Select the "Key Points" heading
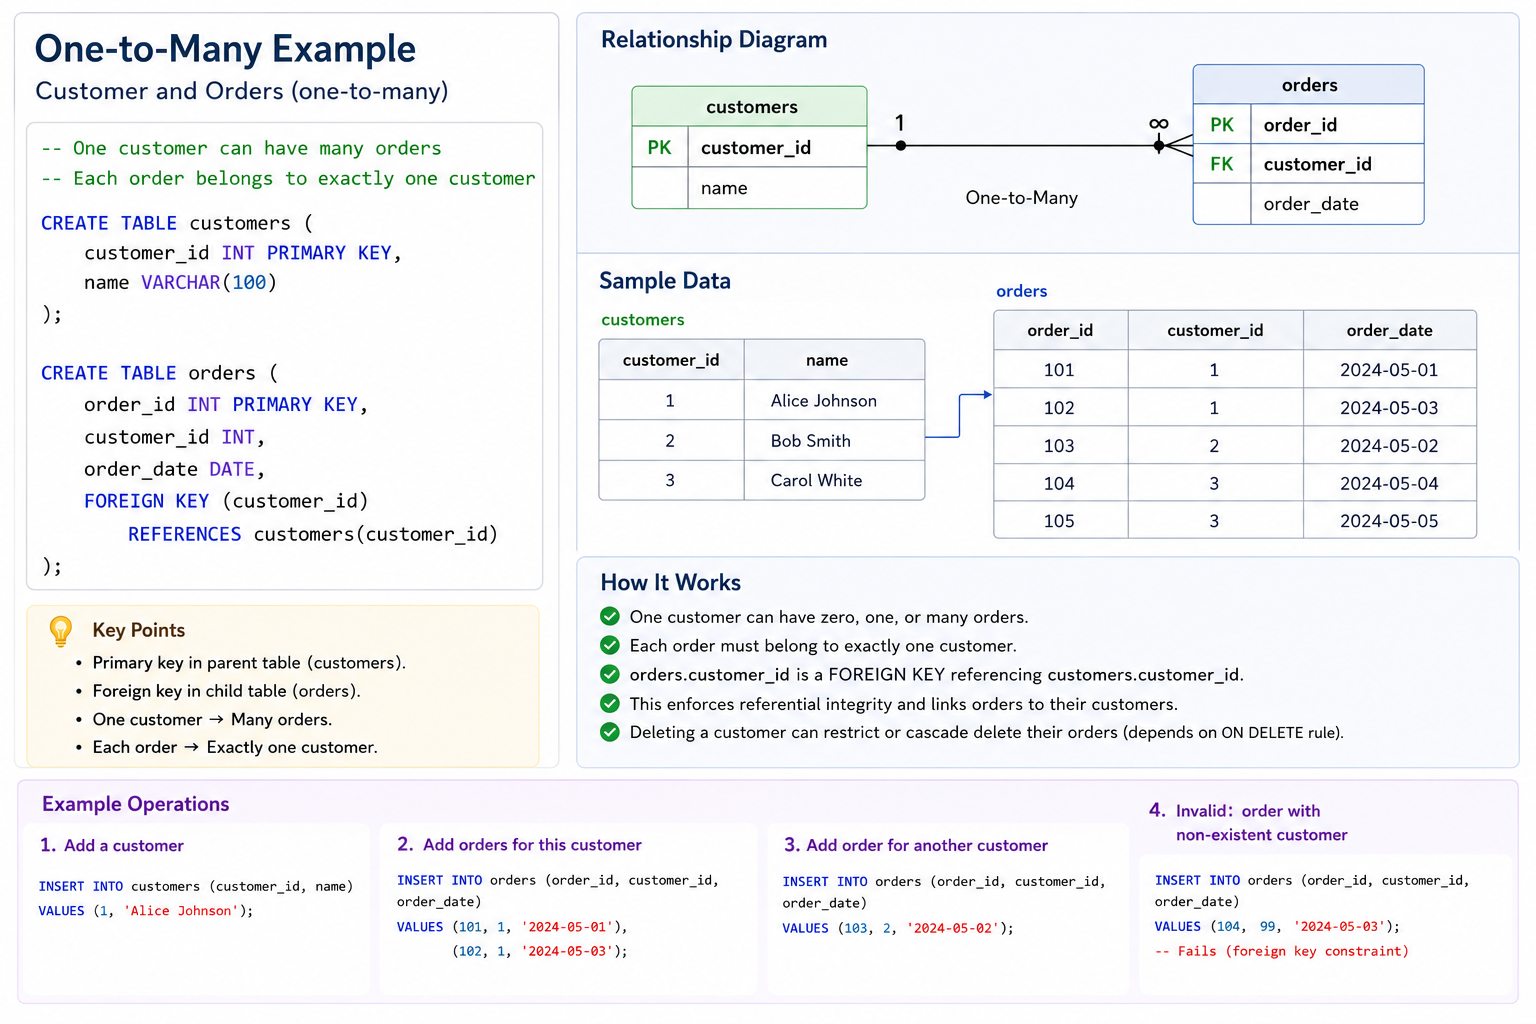The height and width of the screenshot is (1024, 1536). point(139,630)
